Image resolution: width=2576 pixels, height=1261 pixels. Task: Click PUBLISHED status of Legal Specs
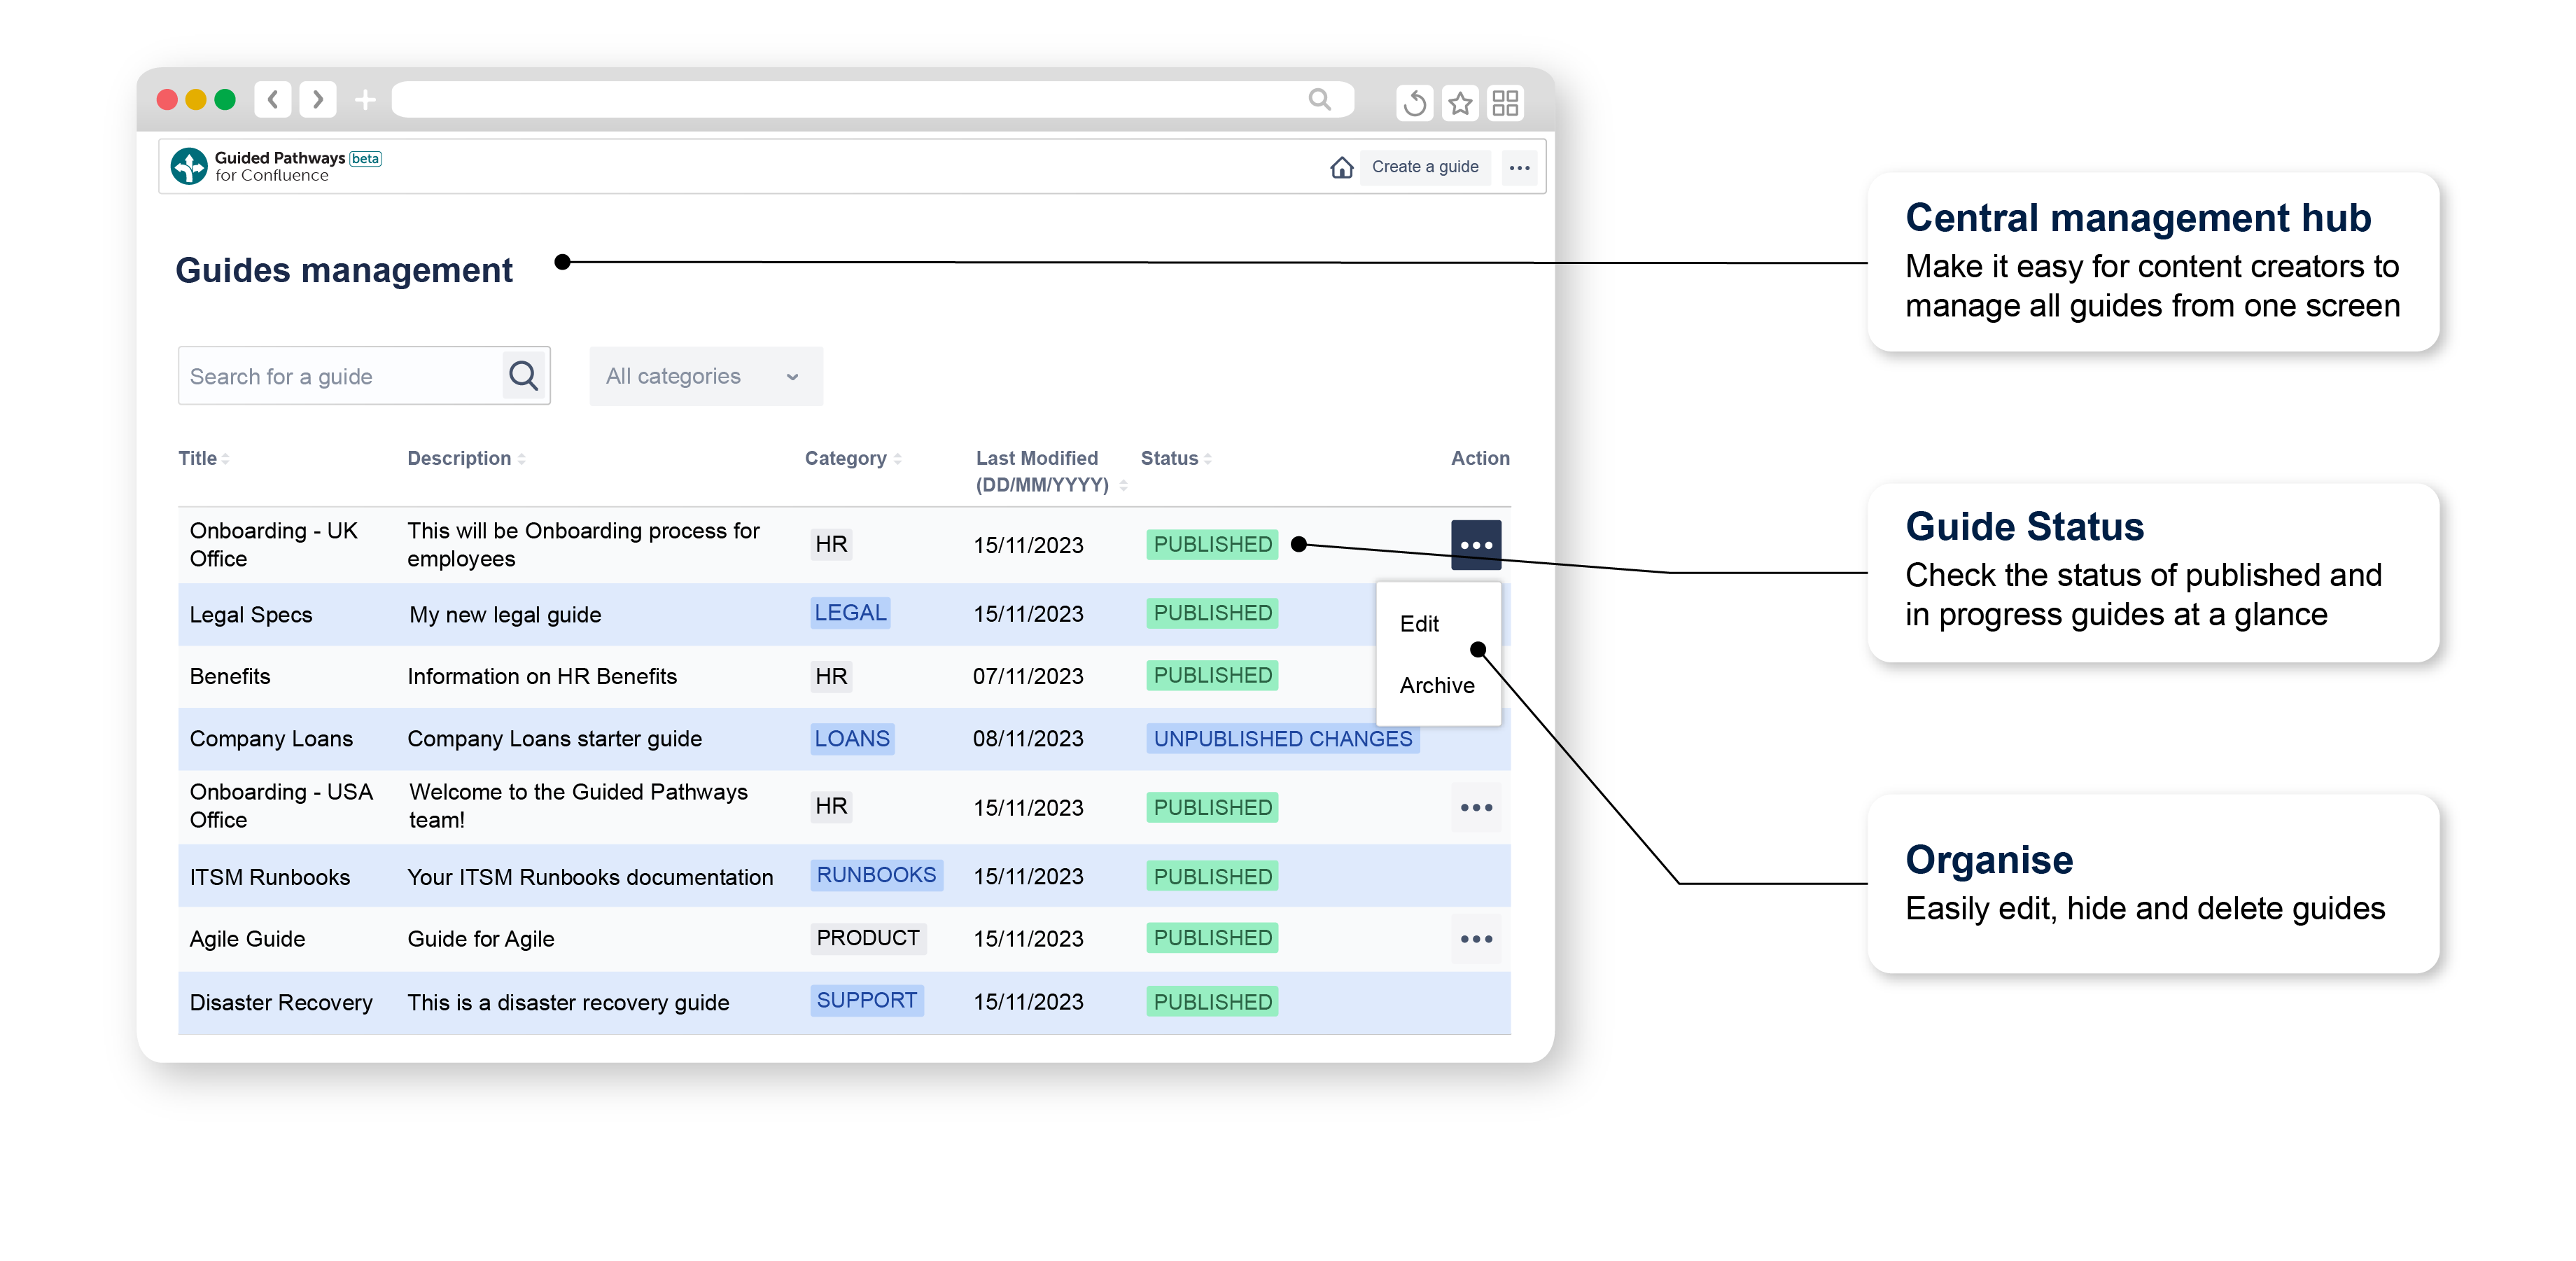tap(1212, 613)
